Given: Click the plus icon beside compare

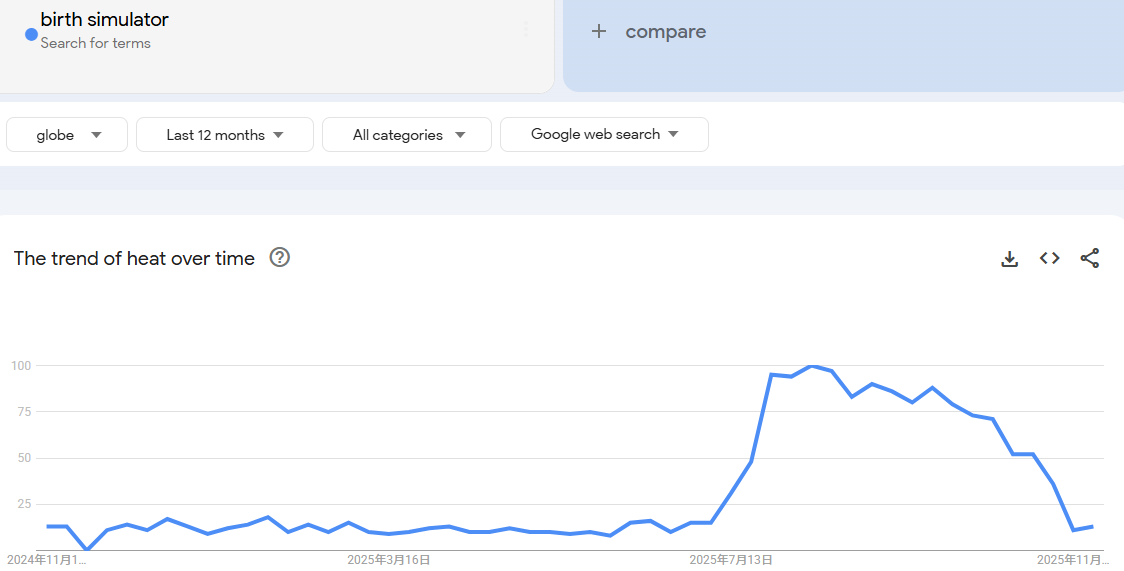Looking at the screenshot, I should point(599,31).
